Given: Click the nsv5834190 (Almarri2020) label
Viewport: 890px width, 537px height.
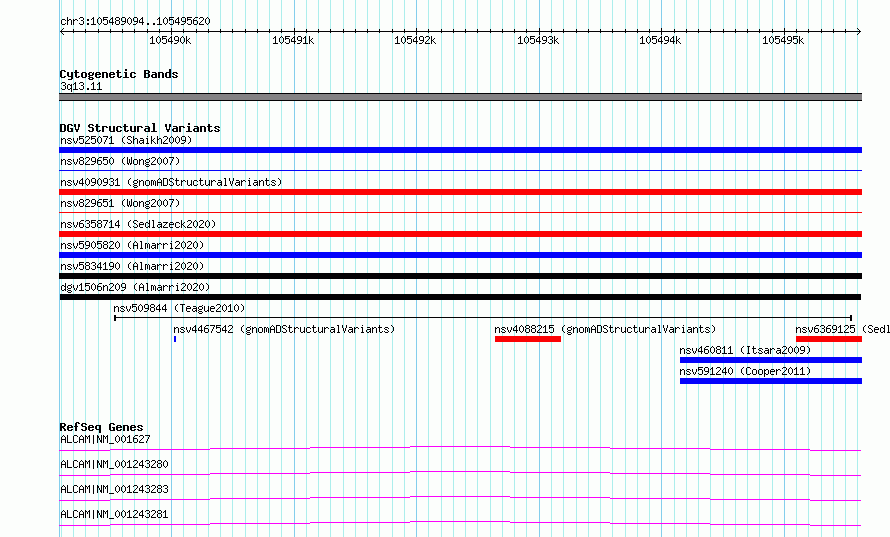Looking at the screenshot, I should coord(132,266).
